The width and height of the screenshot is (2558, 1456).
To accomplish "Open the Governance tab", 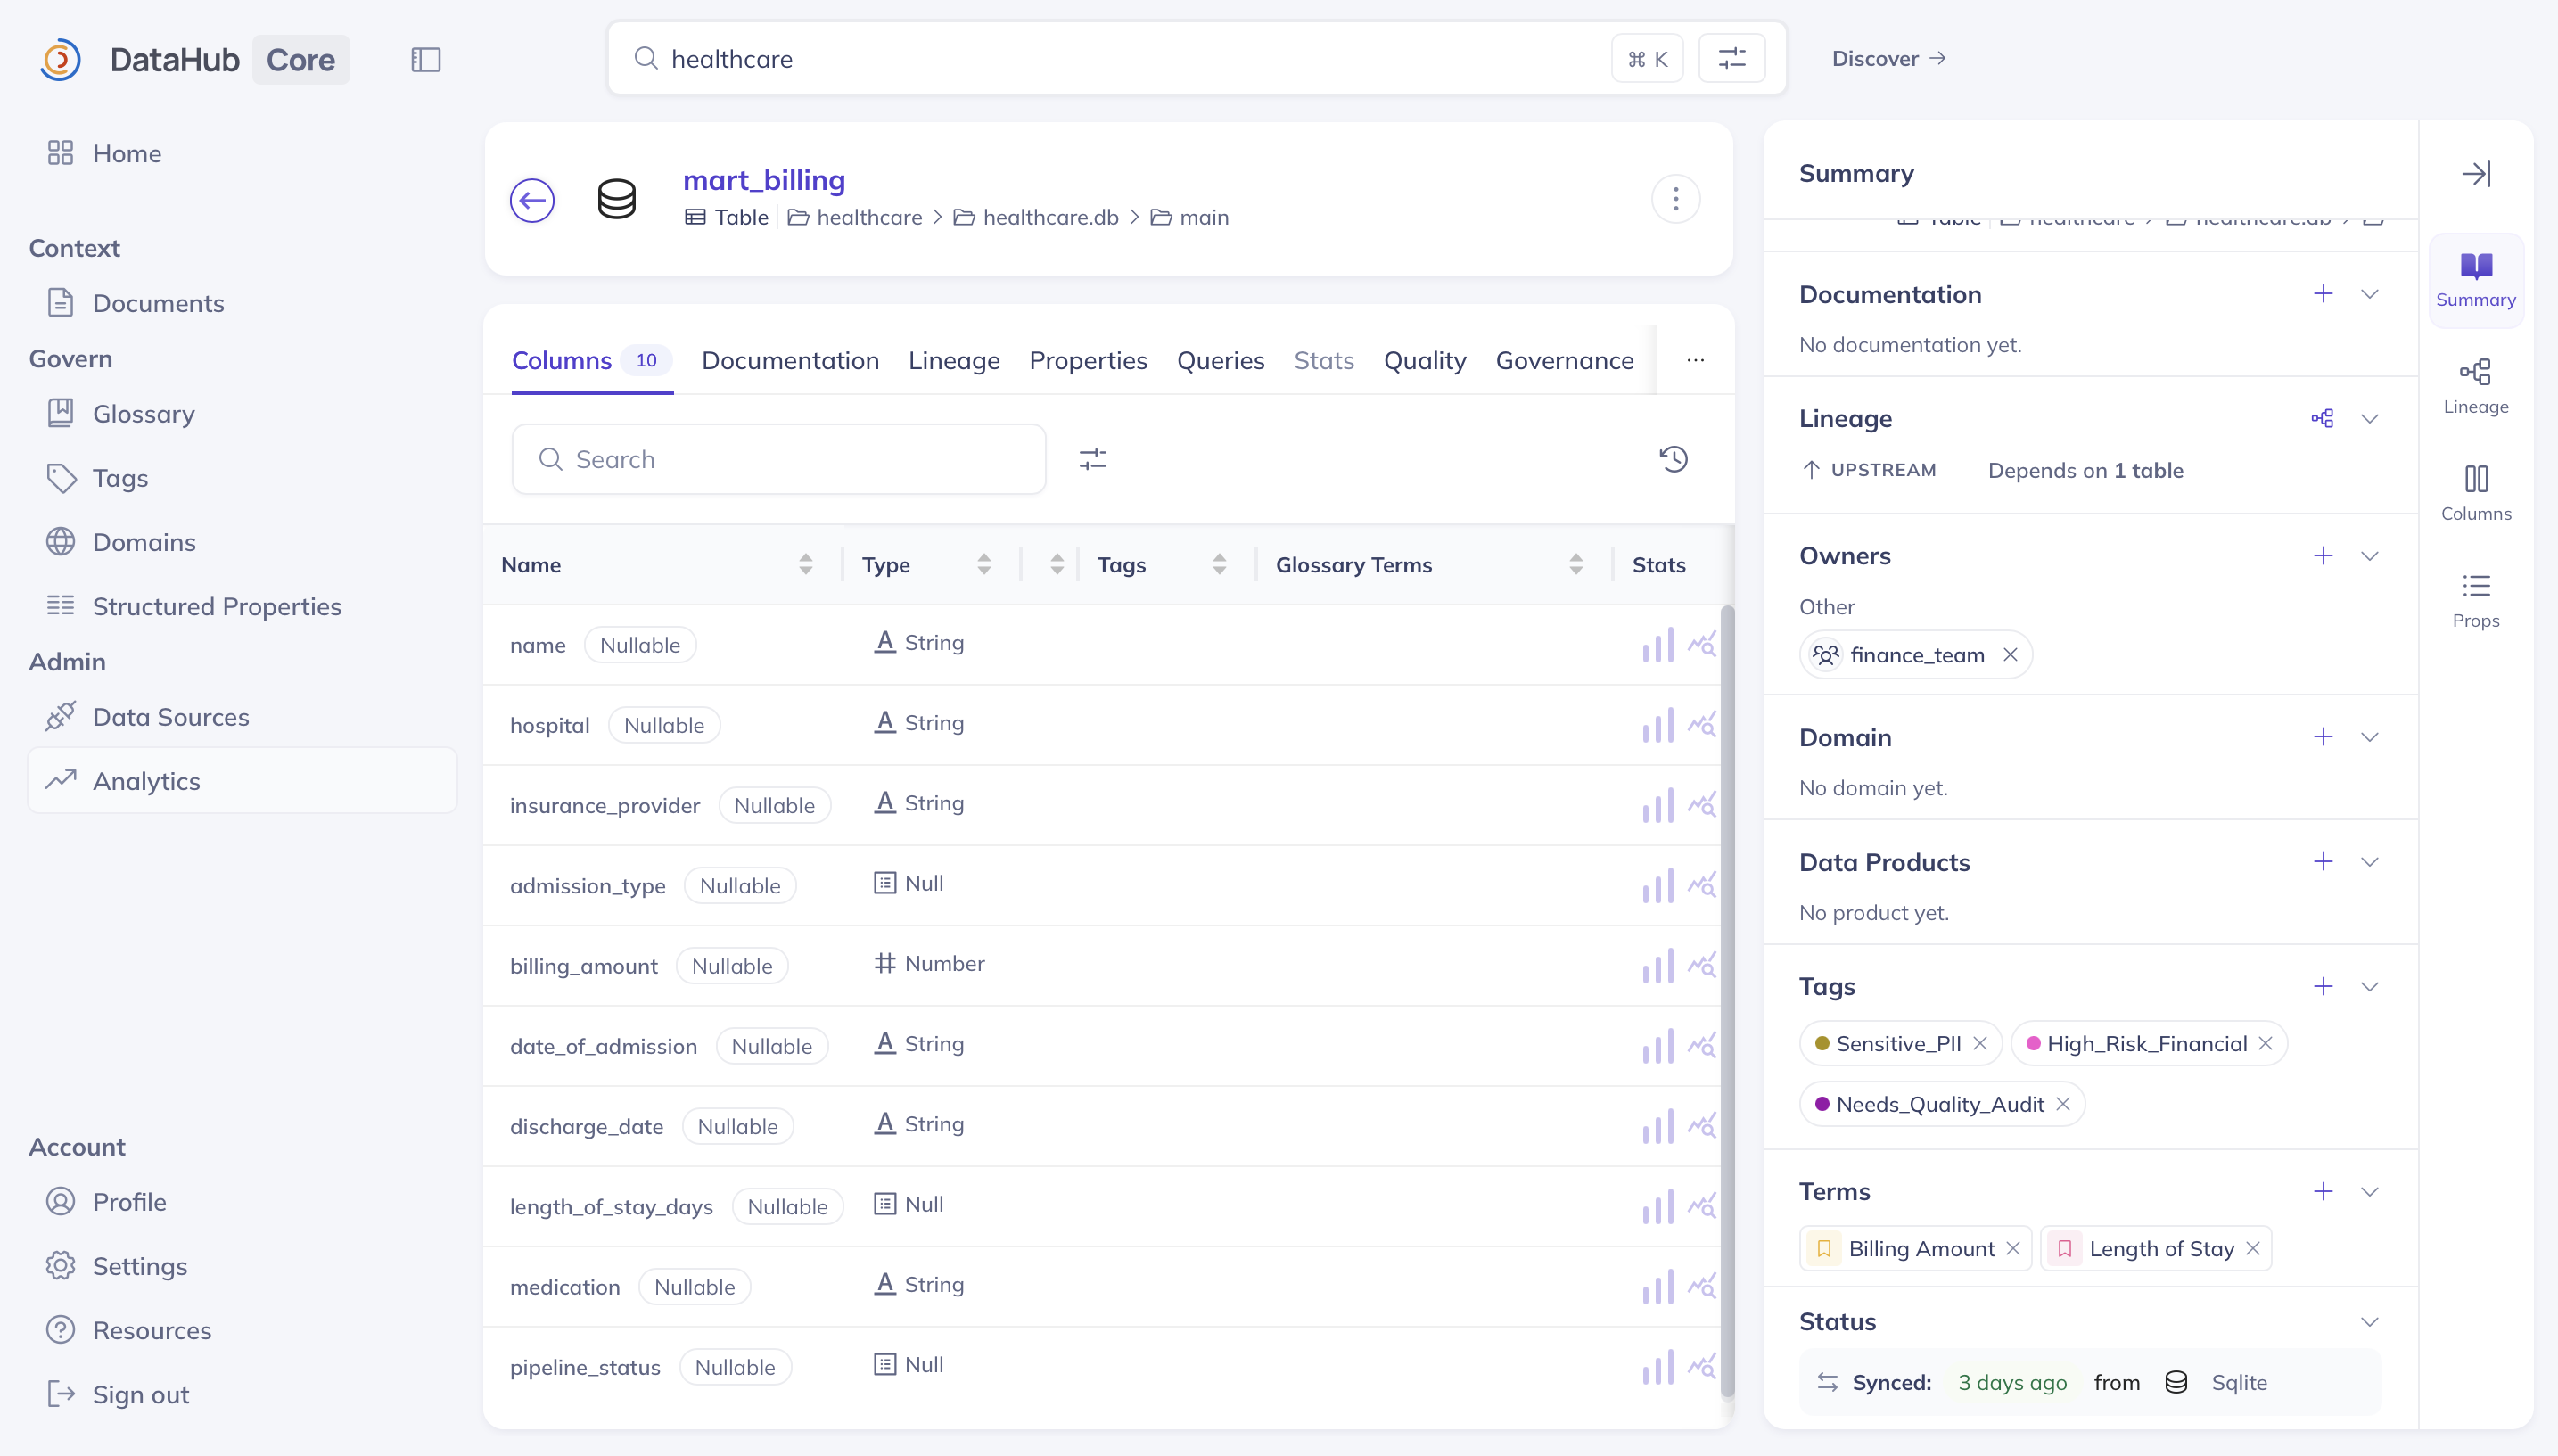I will [x=1564, y=360].
